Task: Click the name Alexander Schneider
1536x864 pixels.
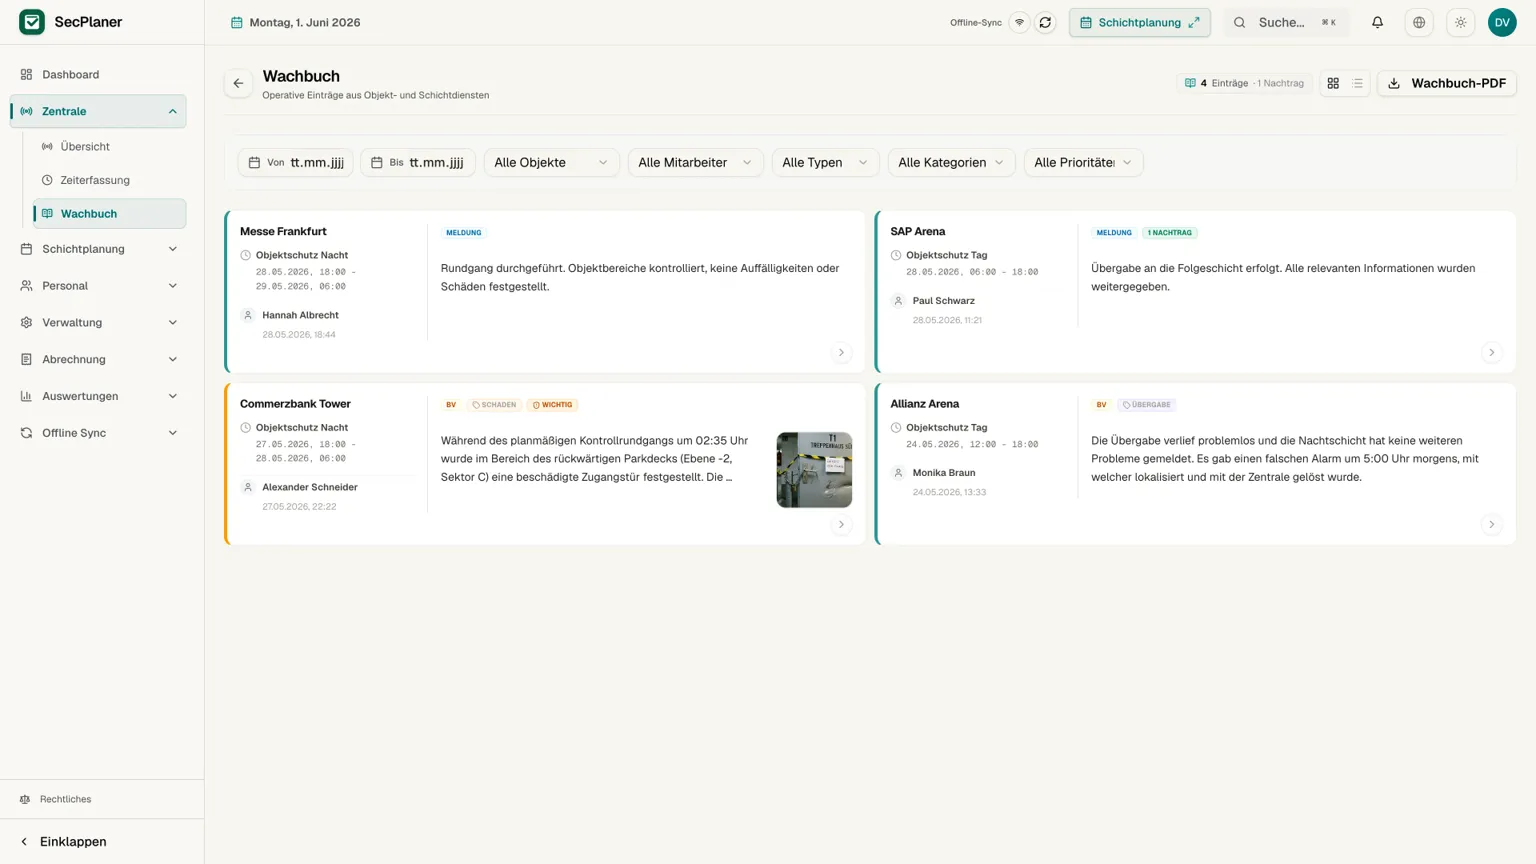Action: [x=310, y=487]
